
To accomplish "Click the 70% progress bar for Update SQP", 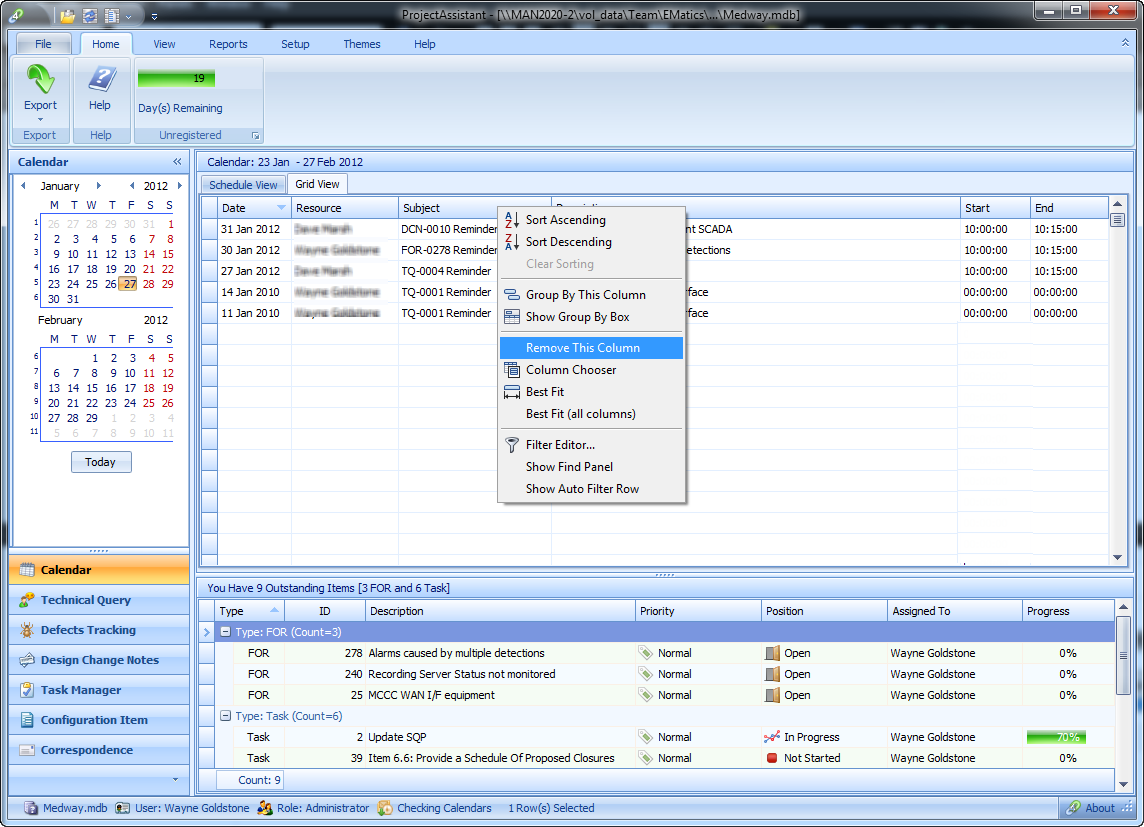I will [x=1056, y=737].
